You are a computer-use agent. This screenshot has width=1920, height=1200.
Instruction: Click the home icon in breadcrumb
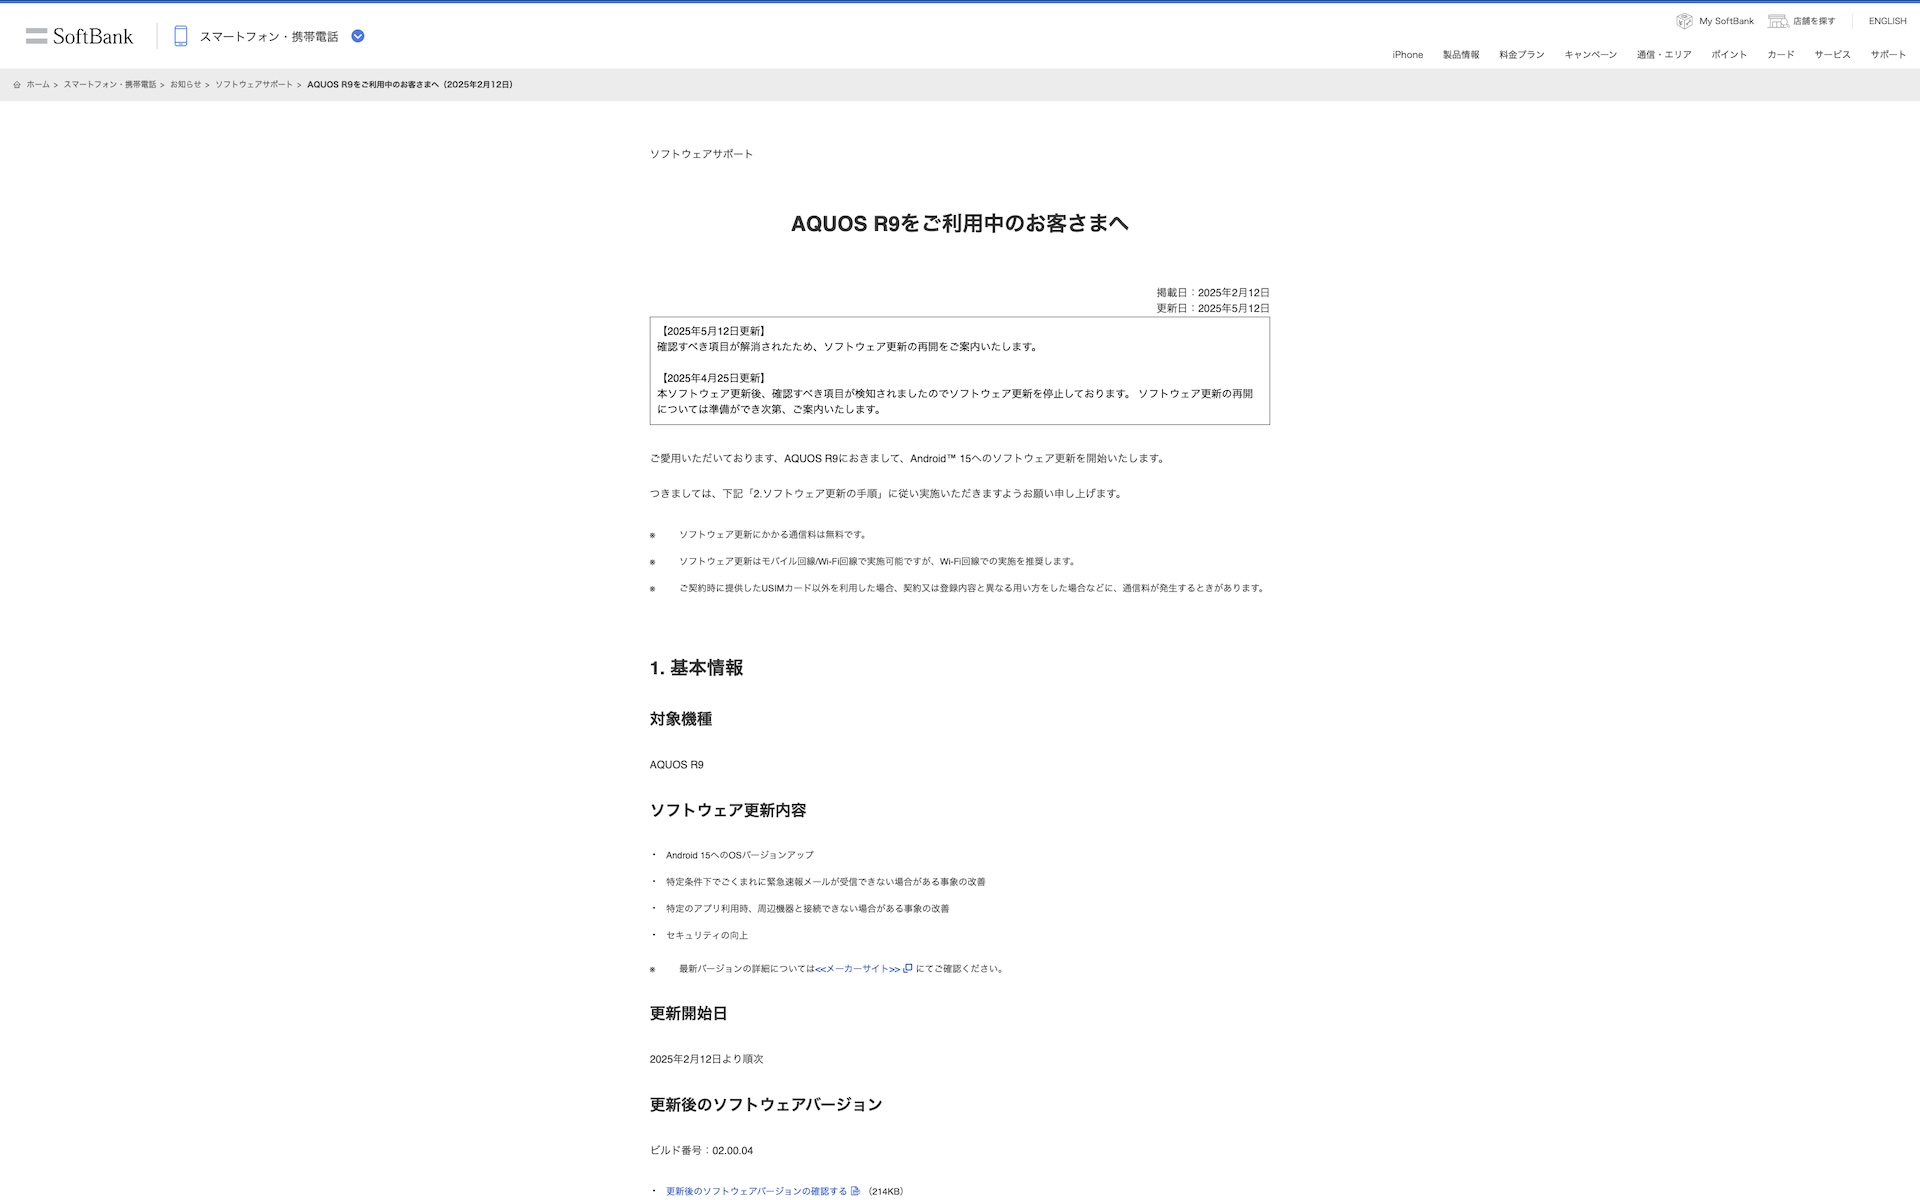[x=17, y=85]
